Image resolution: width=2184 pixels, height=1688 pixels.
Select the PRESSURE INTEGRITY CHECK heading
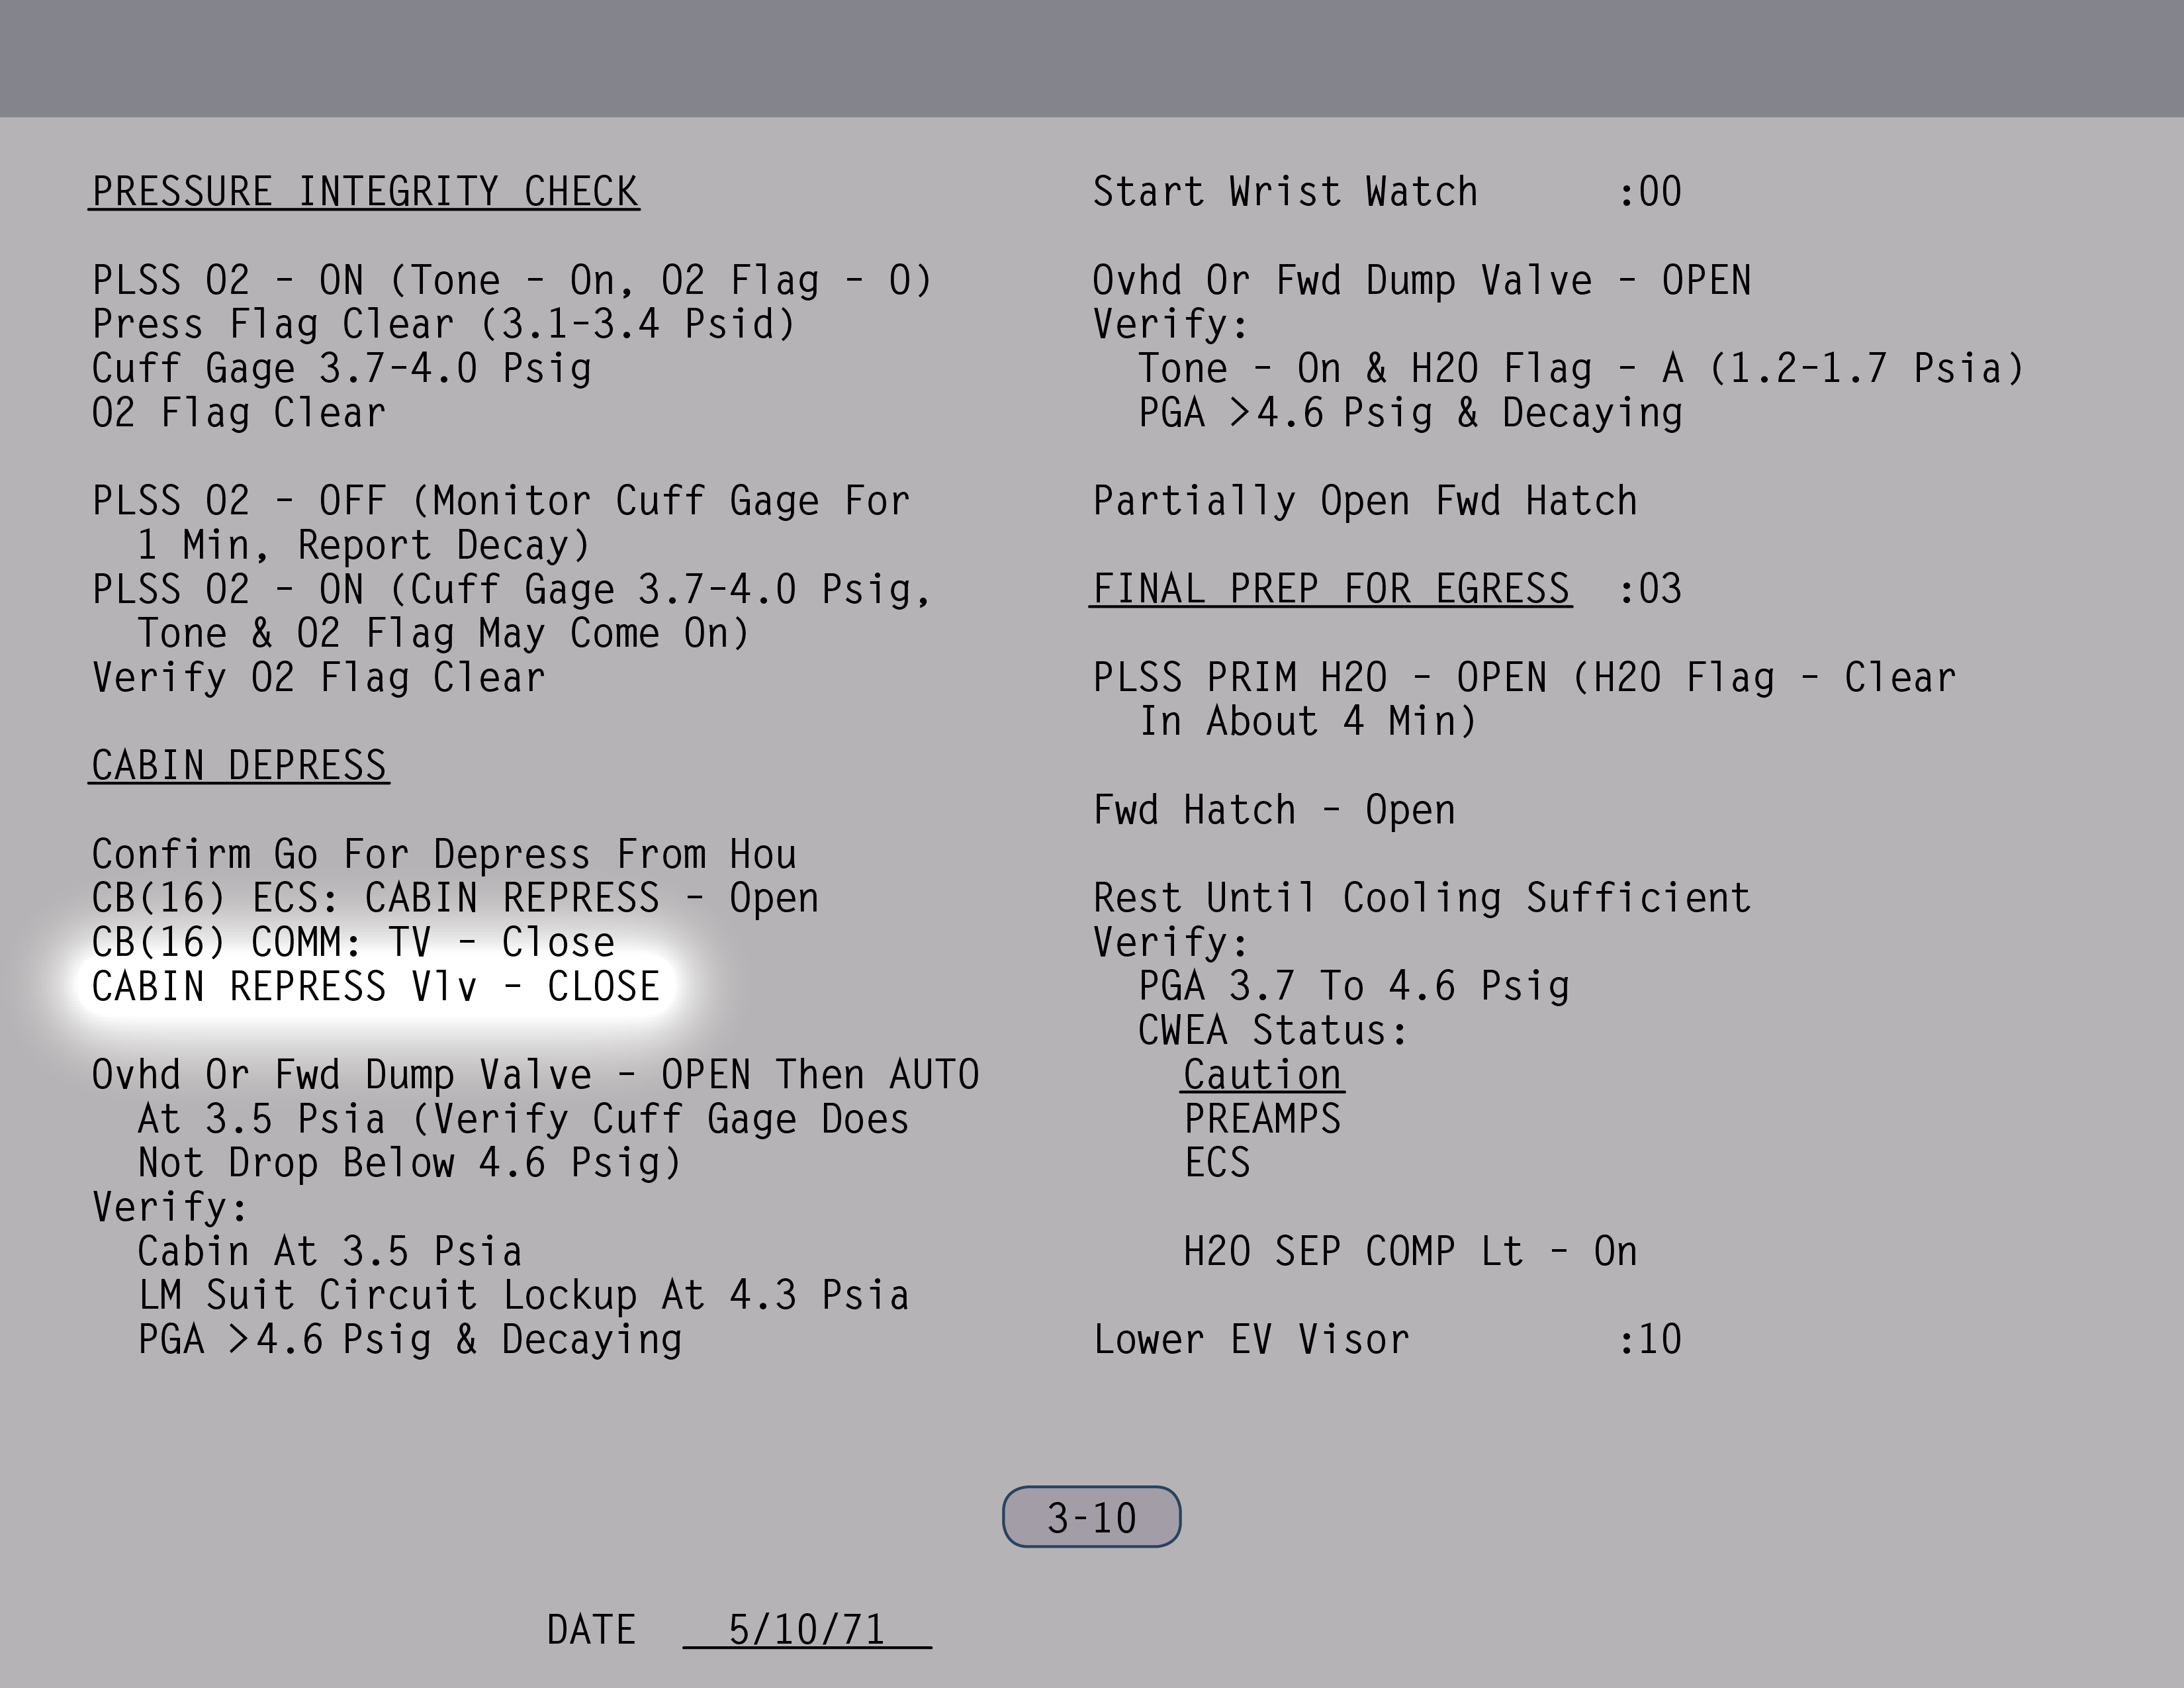pyautogui.click(x=365, y=192)
